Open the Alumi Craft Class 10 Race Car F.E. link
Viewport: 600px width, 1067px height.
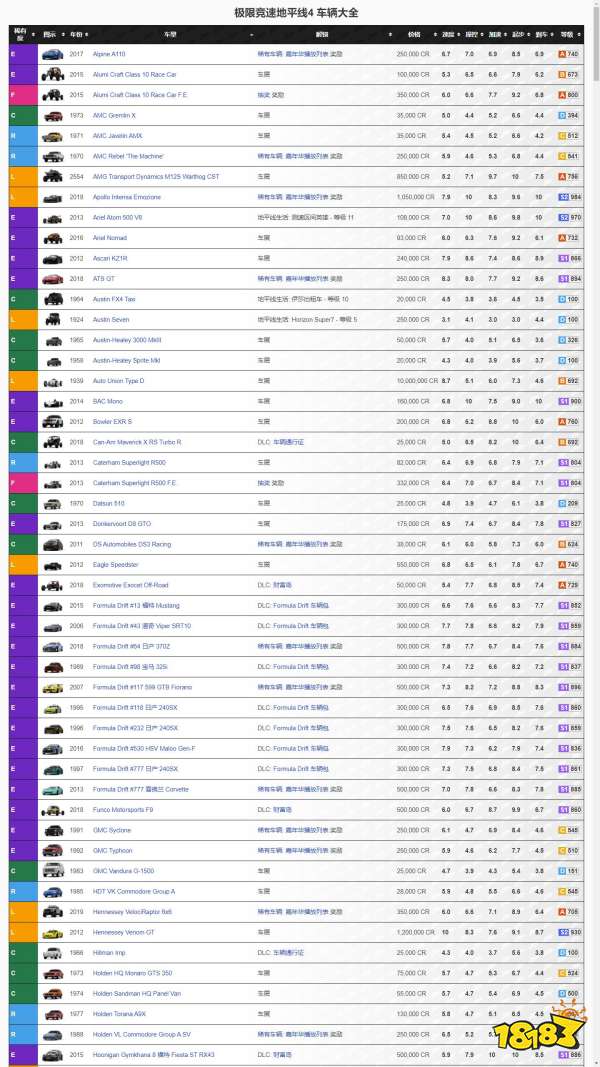(139, 95)
